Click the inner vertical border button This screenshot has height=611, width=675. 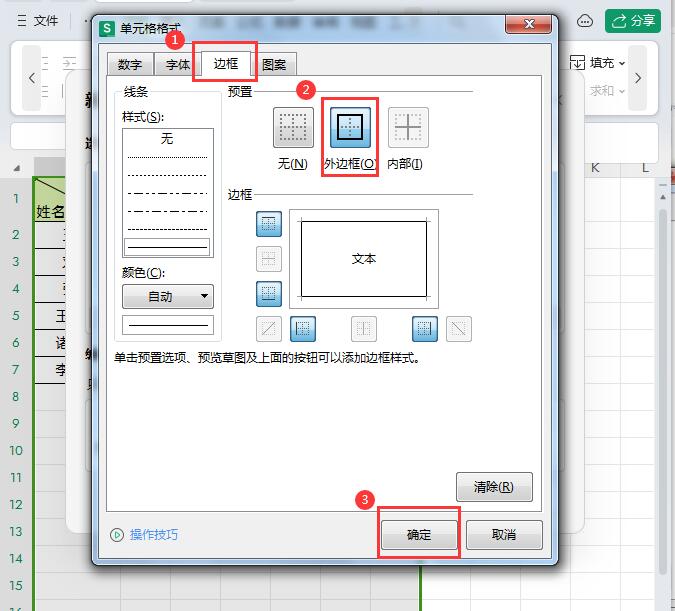click(x=364, y=329)
